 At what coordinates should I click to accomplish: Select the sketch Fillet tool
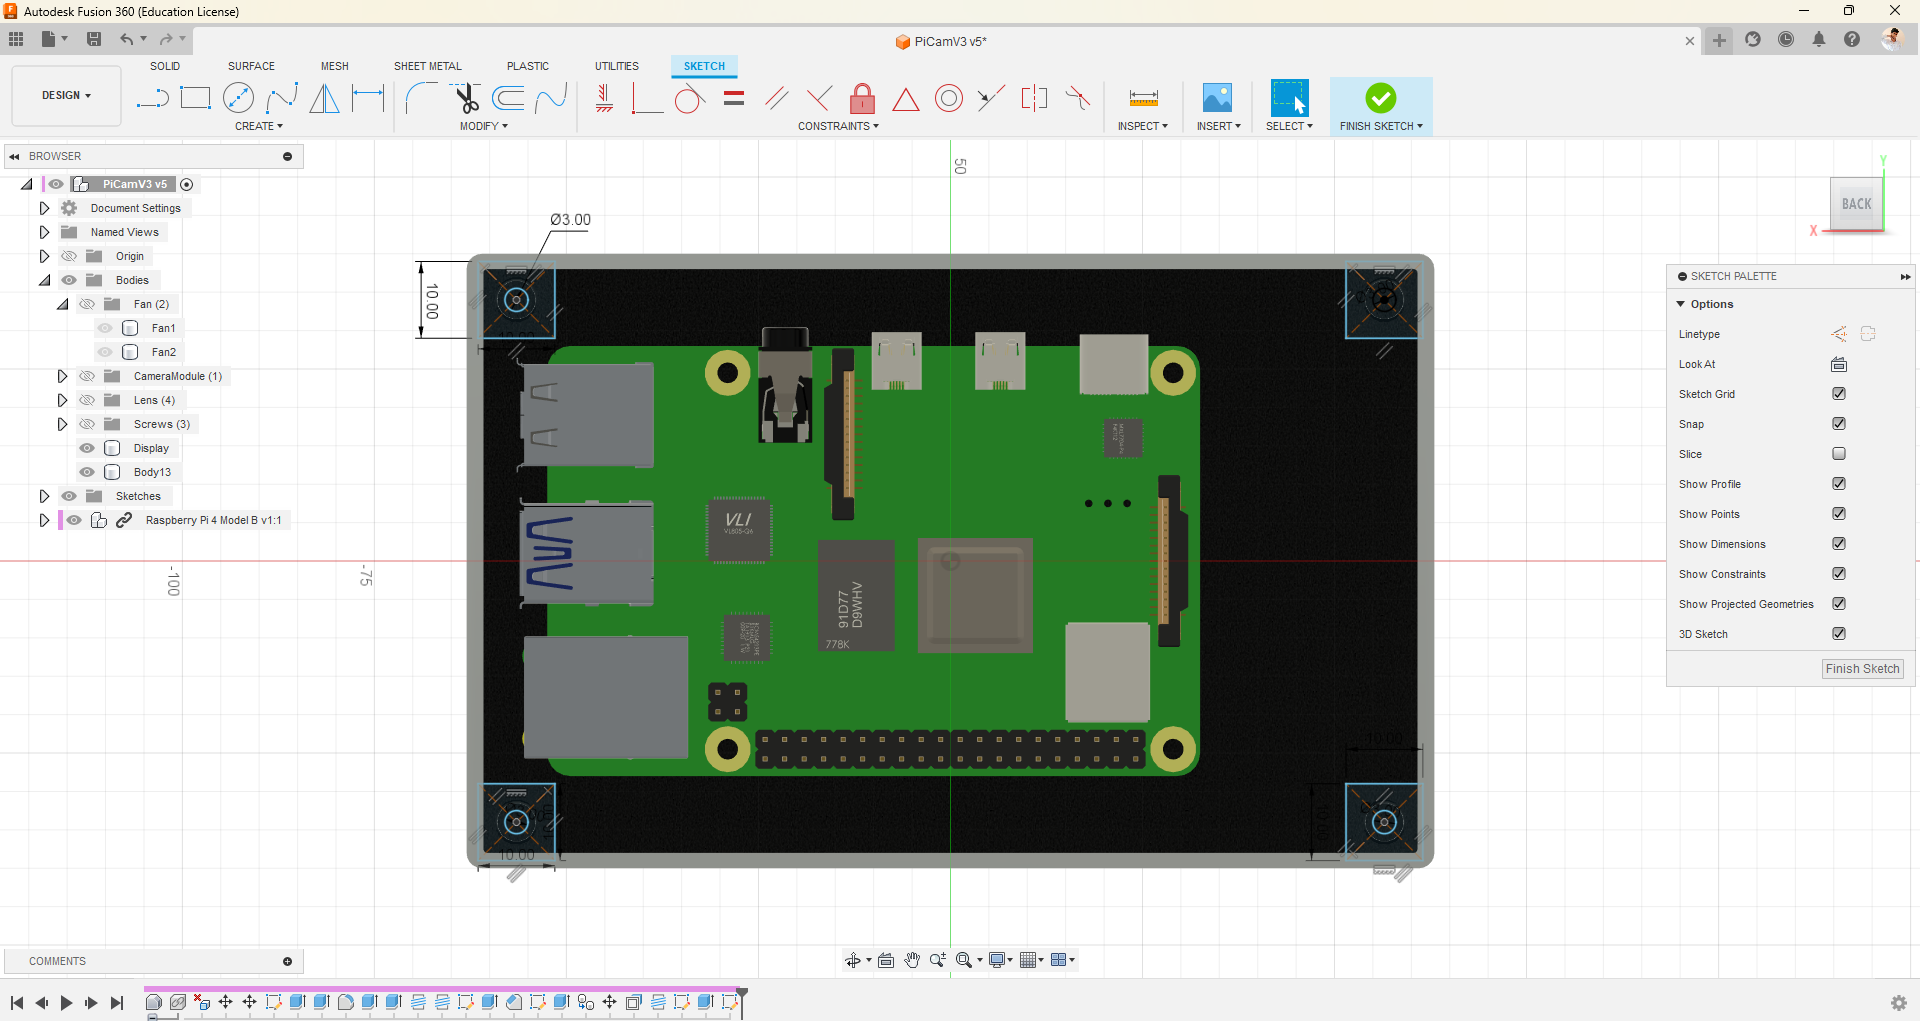point(421,98)
